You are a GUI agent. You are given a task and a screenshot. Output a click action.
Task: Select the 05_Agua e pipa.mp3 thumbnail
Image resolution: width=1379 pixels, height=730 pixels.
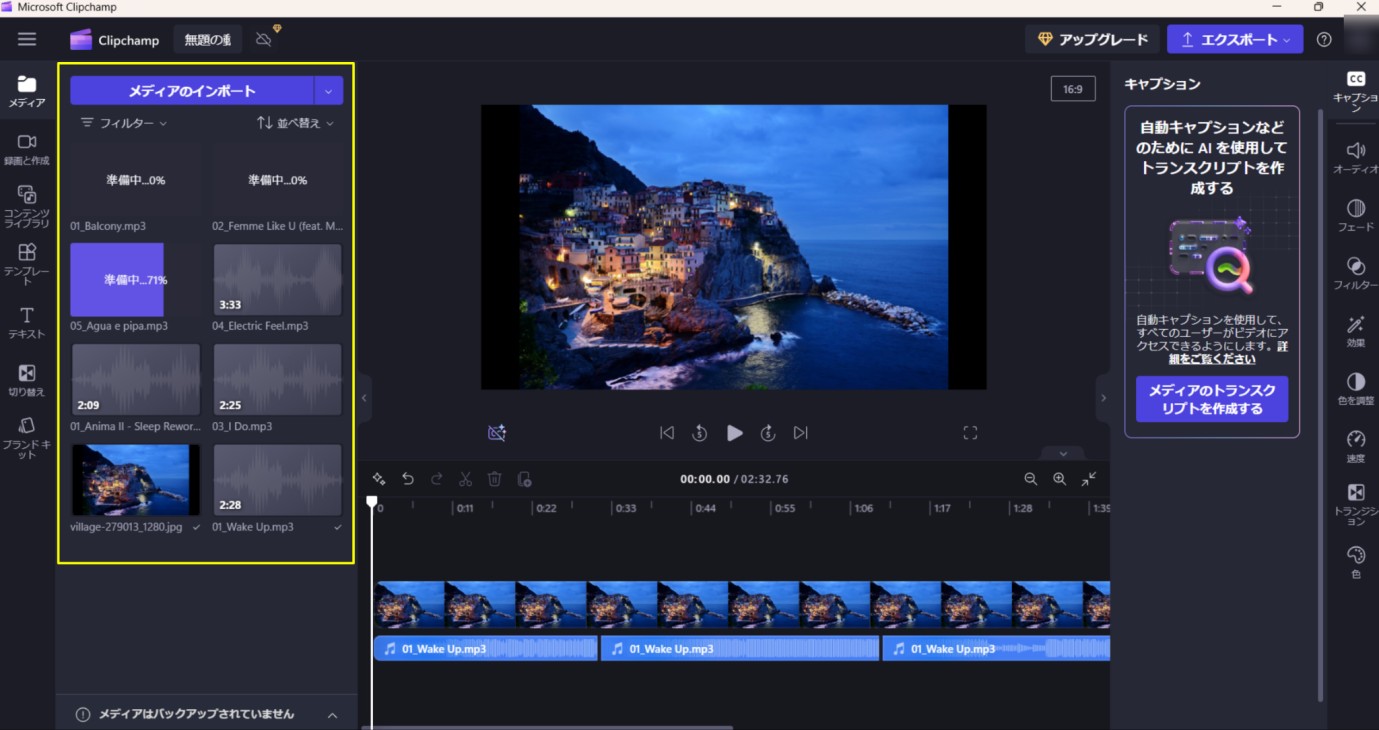pyautogui.click(x=136, y=280)
